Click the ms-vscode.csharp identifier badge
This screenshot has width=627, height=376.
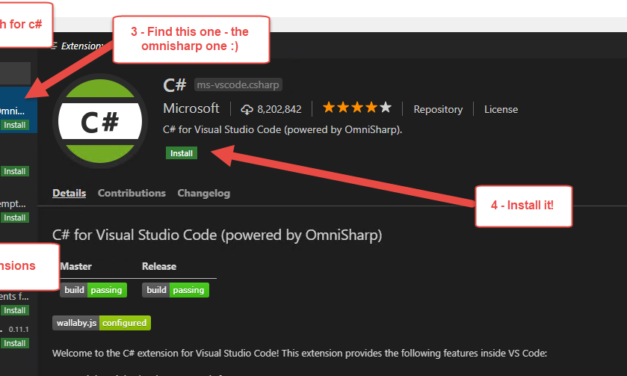pos(238,85)
